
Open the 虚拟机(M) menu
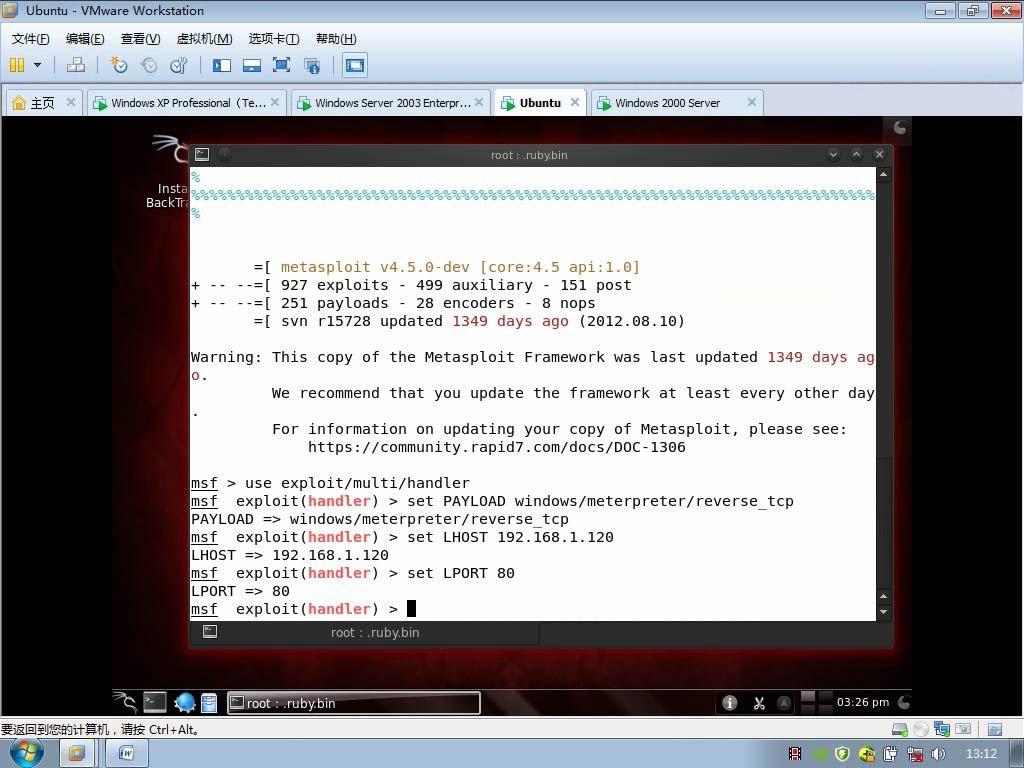click(x=204, y=39)
